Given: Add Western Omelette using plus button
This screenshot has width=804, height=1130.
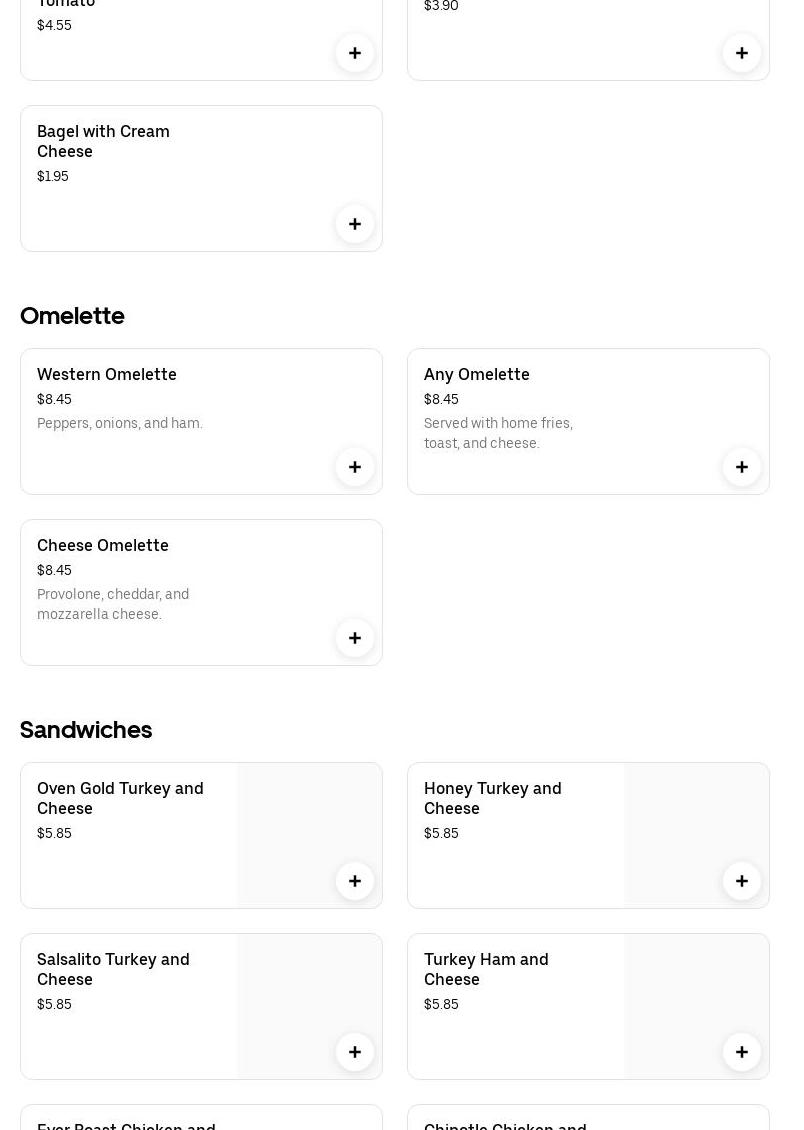Looking at the screenshot, I should pos(355,467).
